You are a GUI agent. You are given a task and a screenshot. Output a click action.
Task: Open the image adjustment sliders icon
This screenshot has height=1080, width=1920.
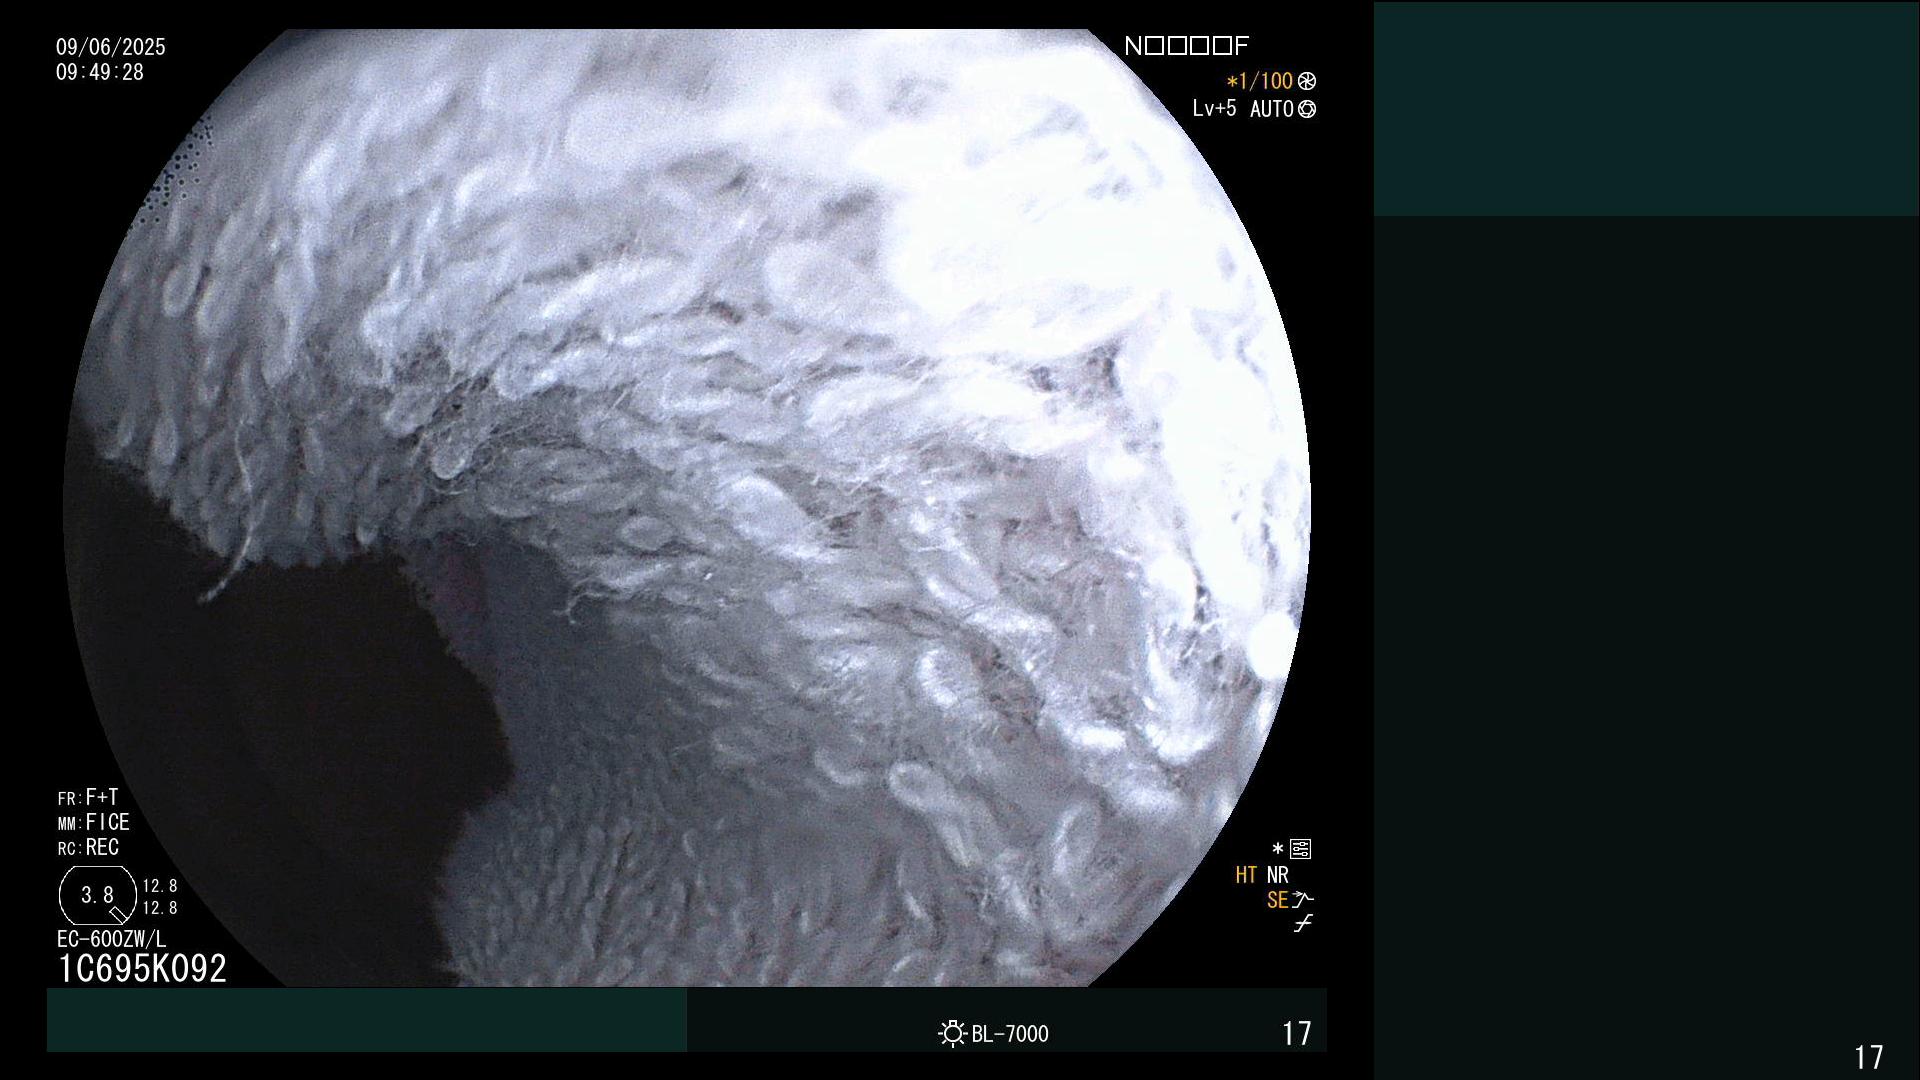click(1300, 849)
